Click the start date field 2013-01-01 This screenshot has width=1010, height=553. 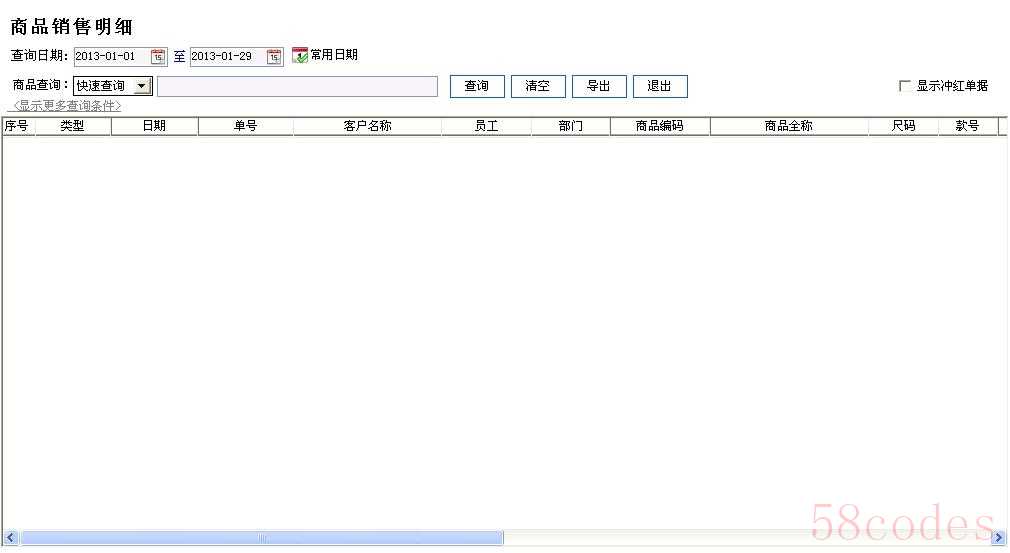[110, 57]
